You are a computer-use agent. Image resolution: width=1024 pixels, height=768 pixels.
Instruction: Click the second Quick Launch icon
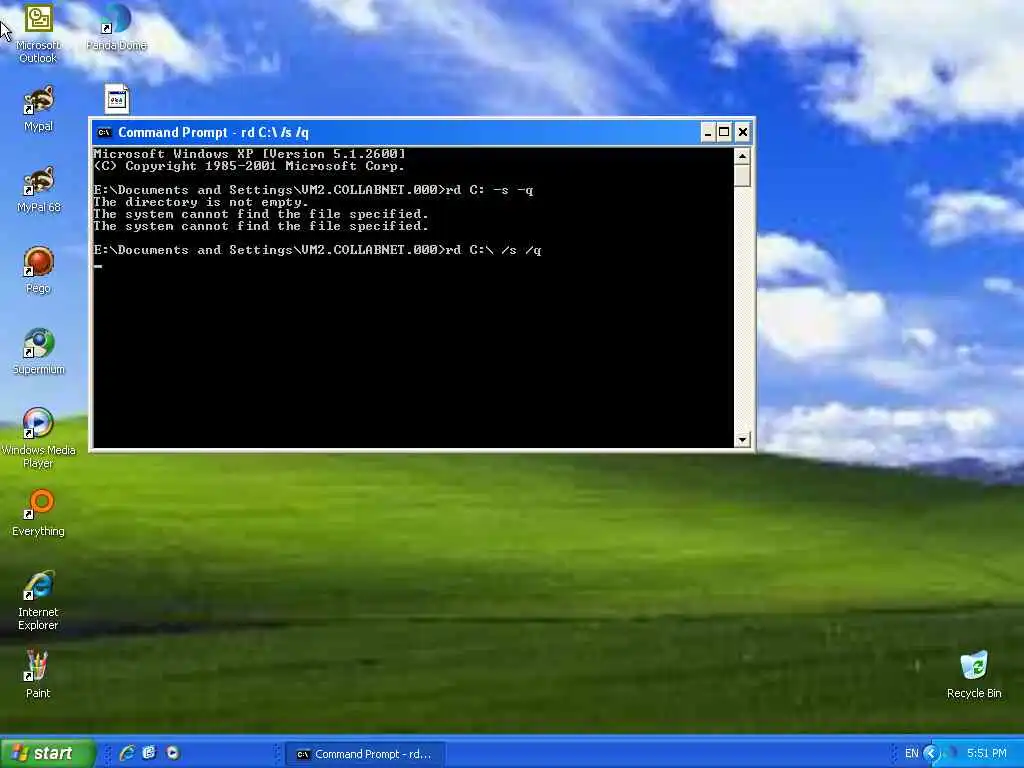(150, 753)
